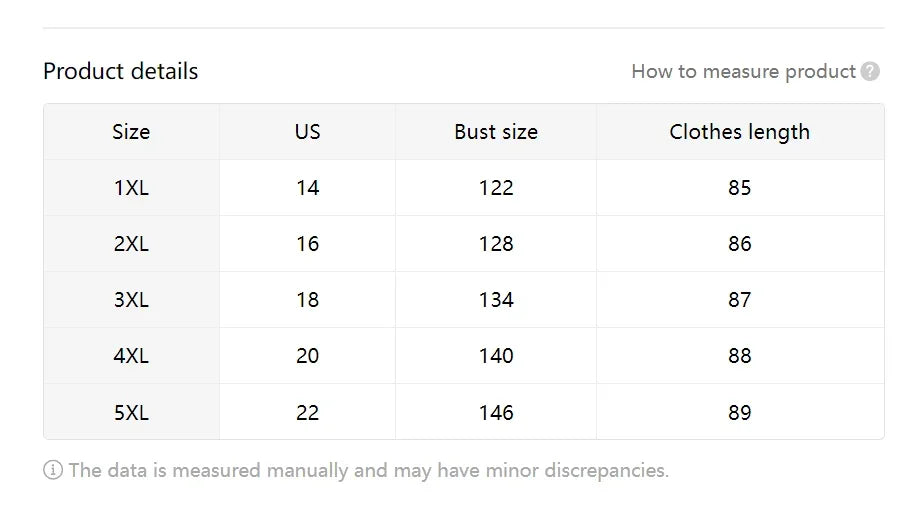Viewport: 917px width, 510px height.
Task: Pick the 4XL size row
Action: pos(131,356)
